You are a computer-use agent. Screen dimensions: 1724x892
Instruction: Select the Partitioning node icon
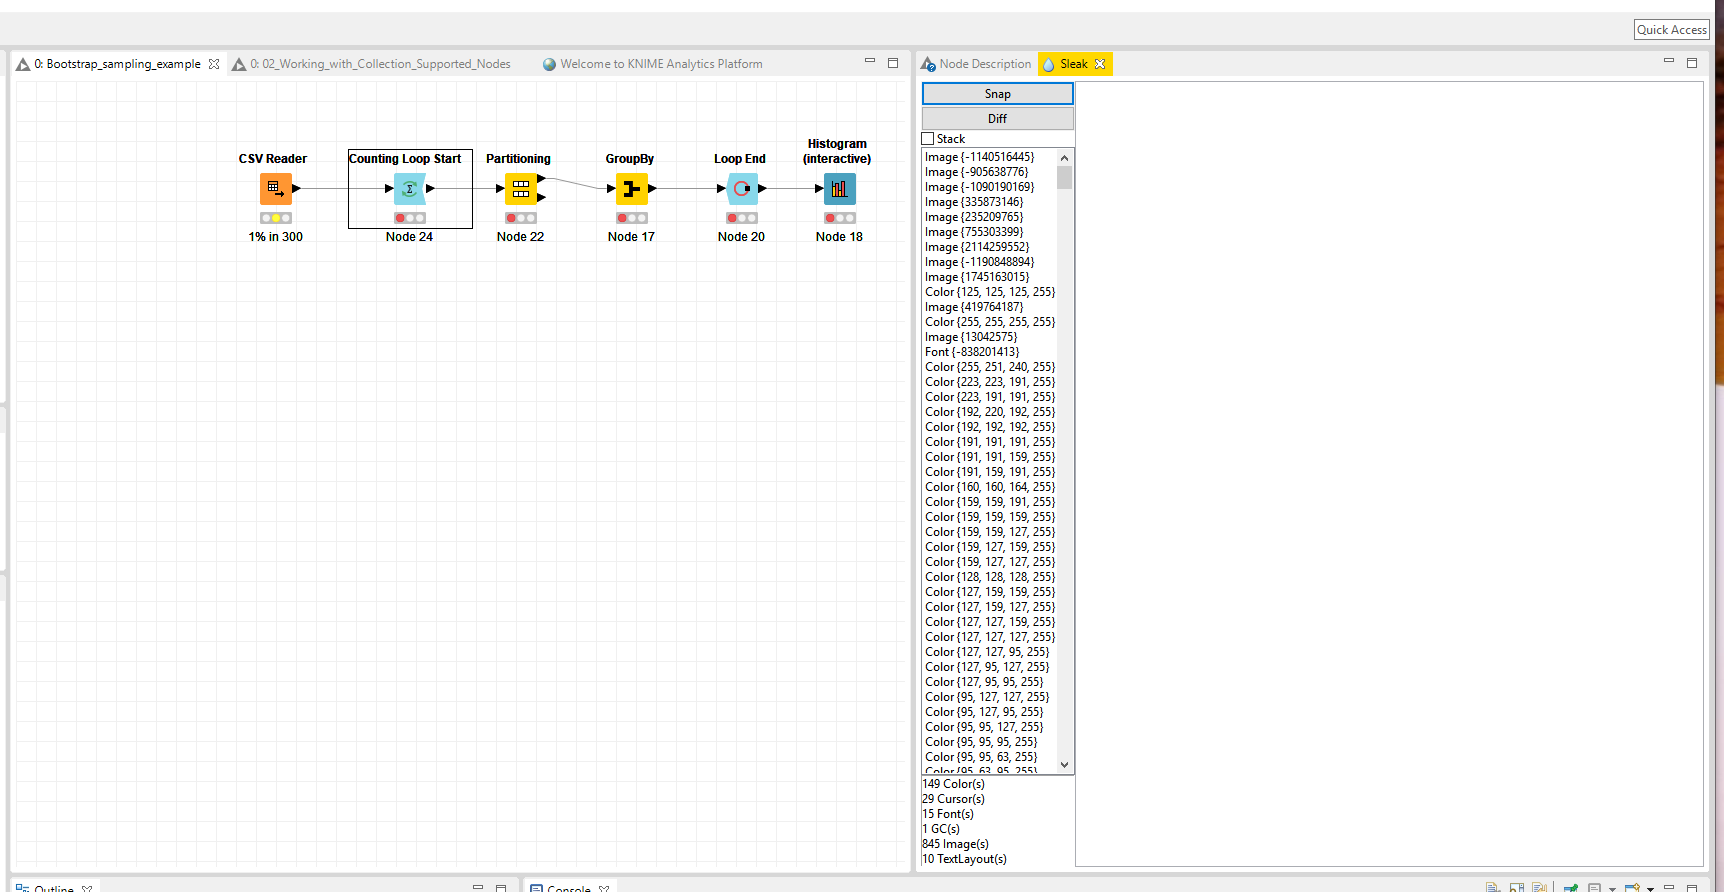click(521, 188)
